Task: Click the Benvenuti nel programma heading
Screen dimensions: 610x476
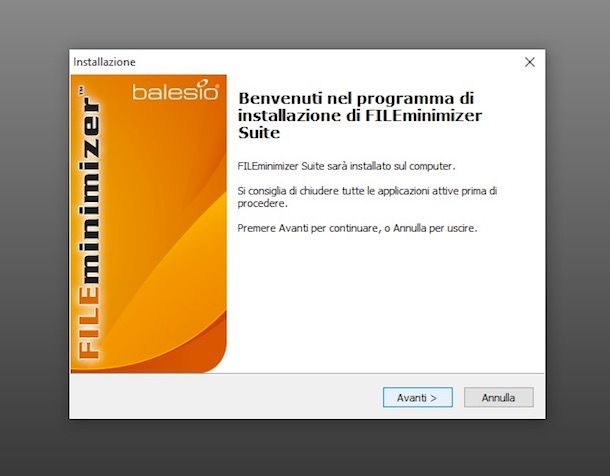Action: 360,116
